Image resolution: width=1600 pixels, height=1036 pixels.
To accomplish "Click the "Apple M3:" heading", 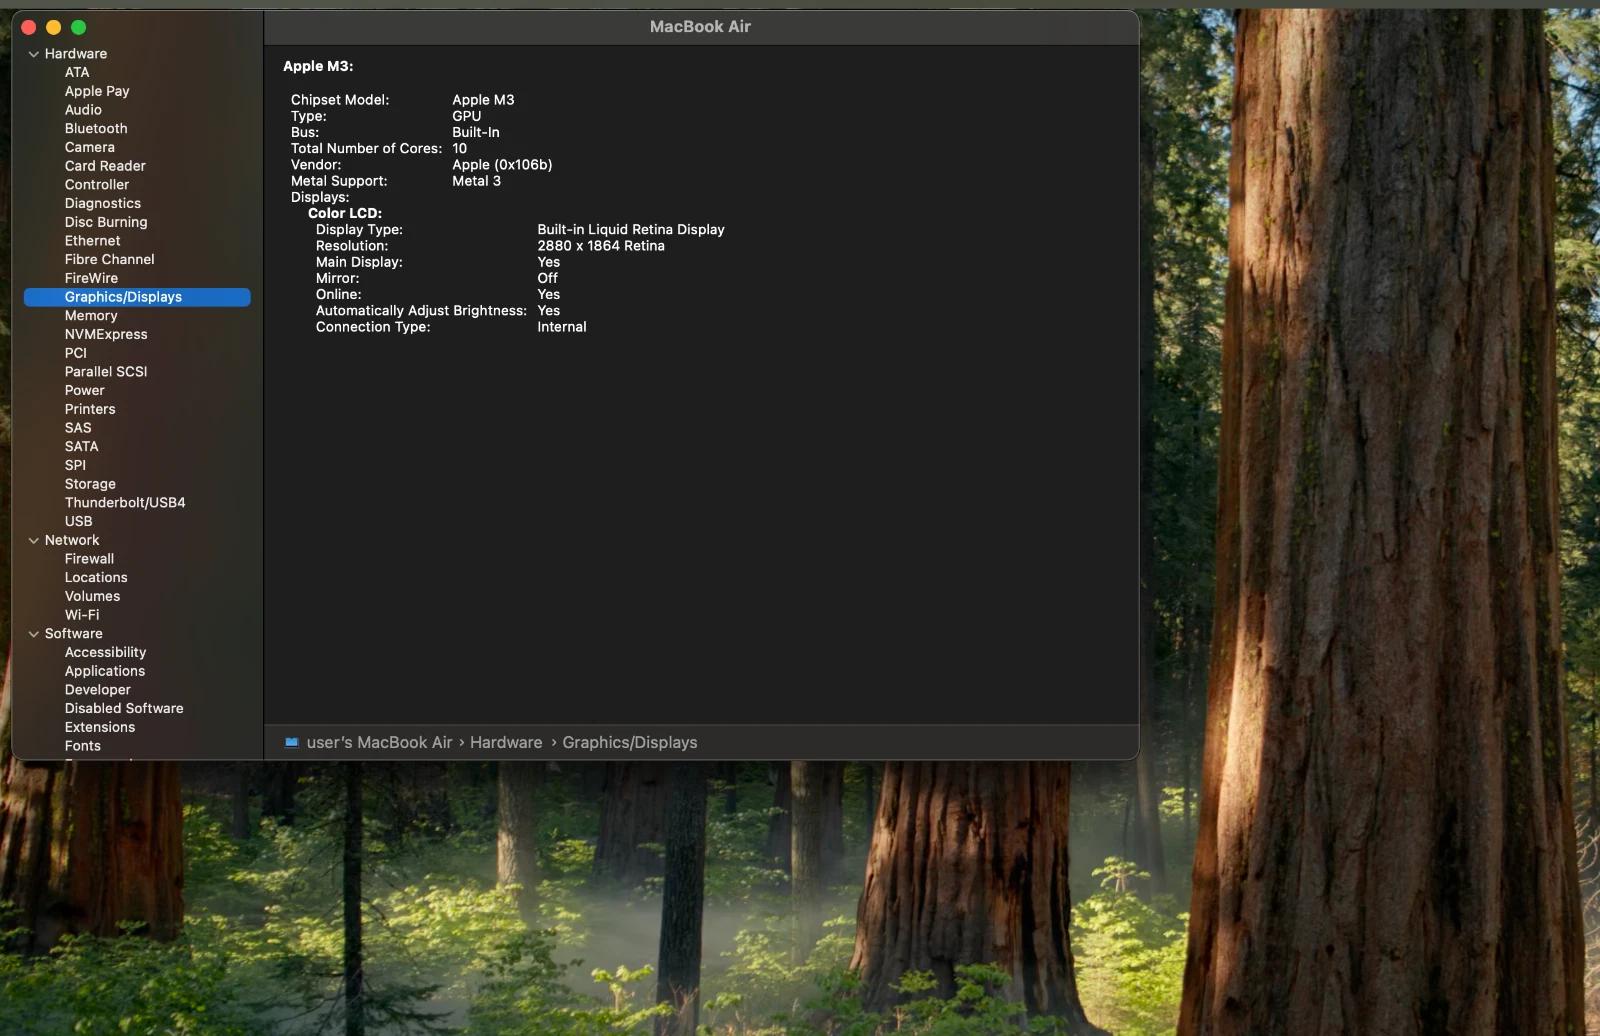I will [318, 66].
